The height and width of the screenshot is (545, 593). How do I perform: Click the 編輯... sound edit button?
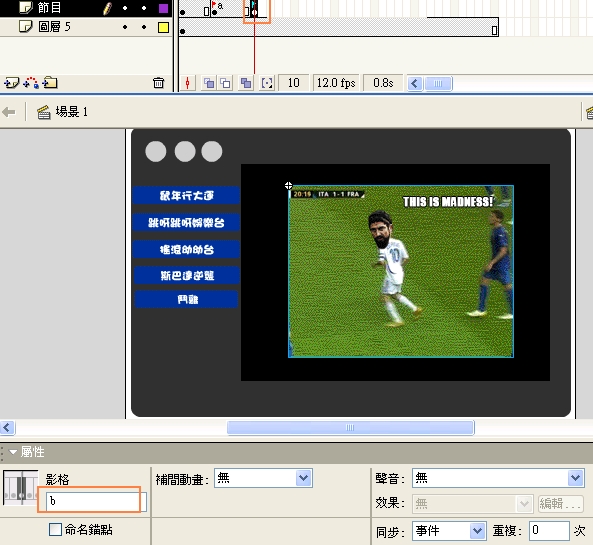[561, 504]
